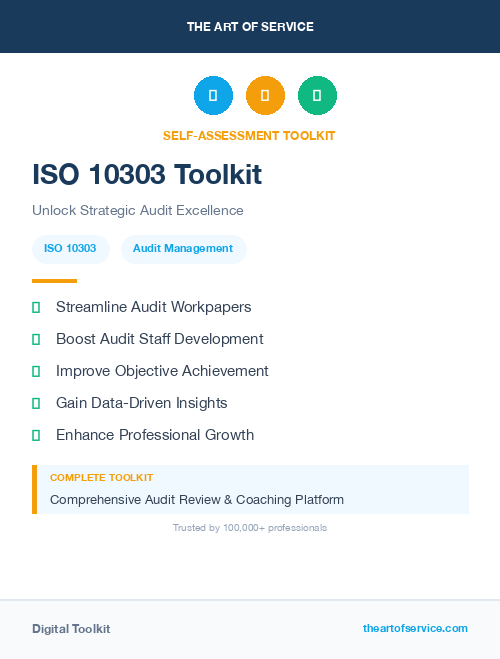The height and width of the screenshot is (659, 500).
Task: Click THE ART OF SERVICE header title
Action: point(250,27)
